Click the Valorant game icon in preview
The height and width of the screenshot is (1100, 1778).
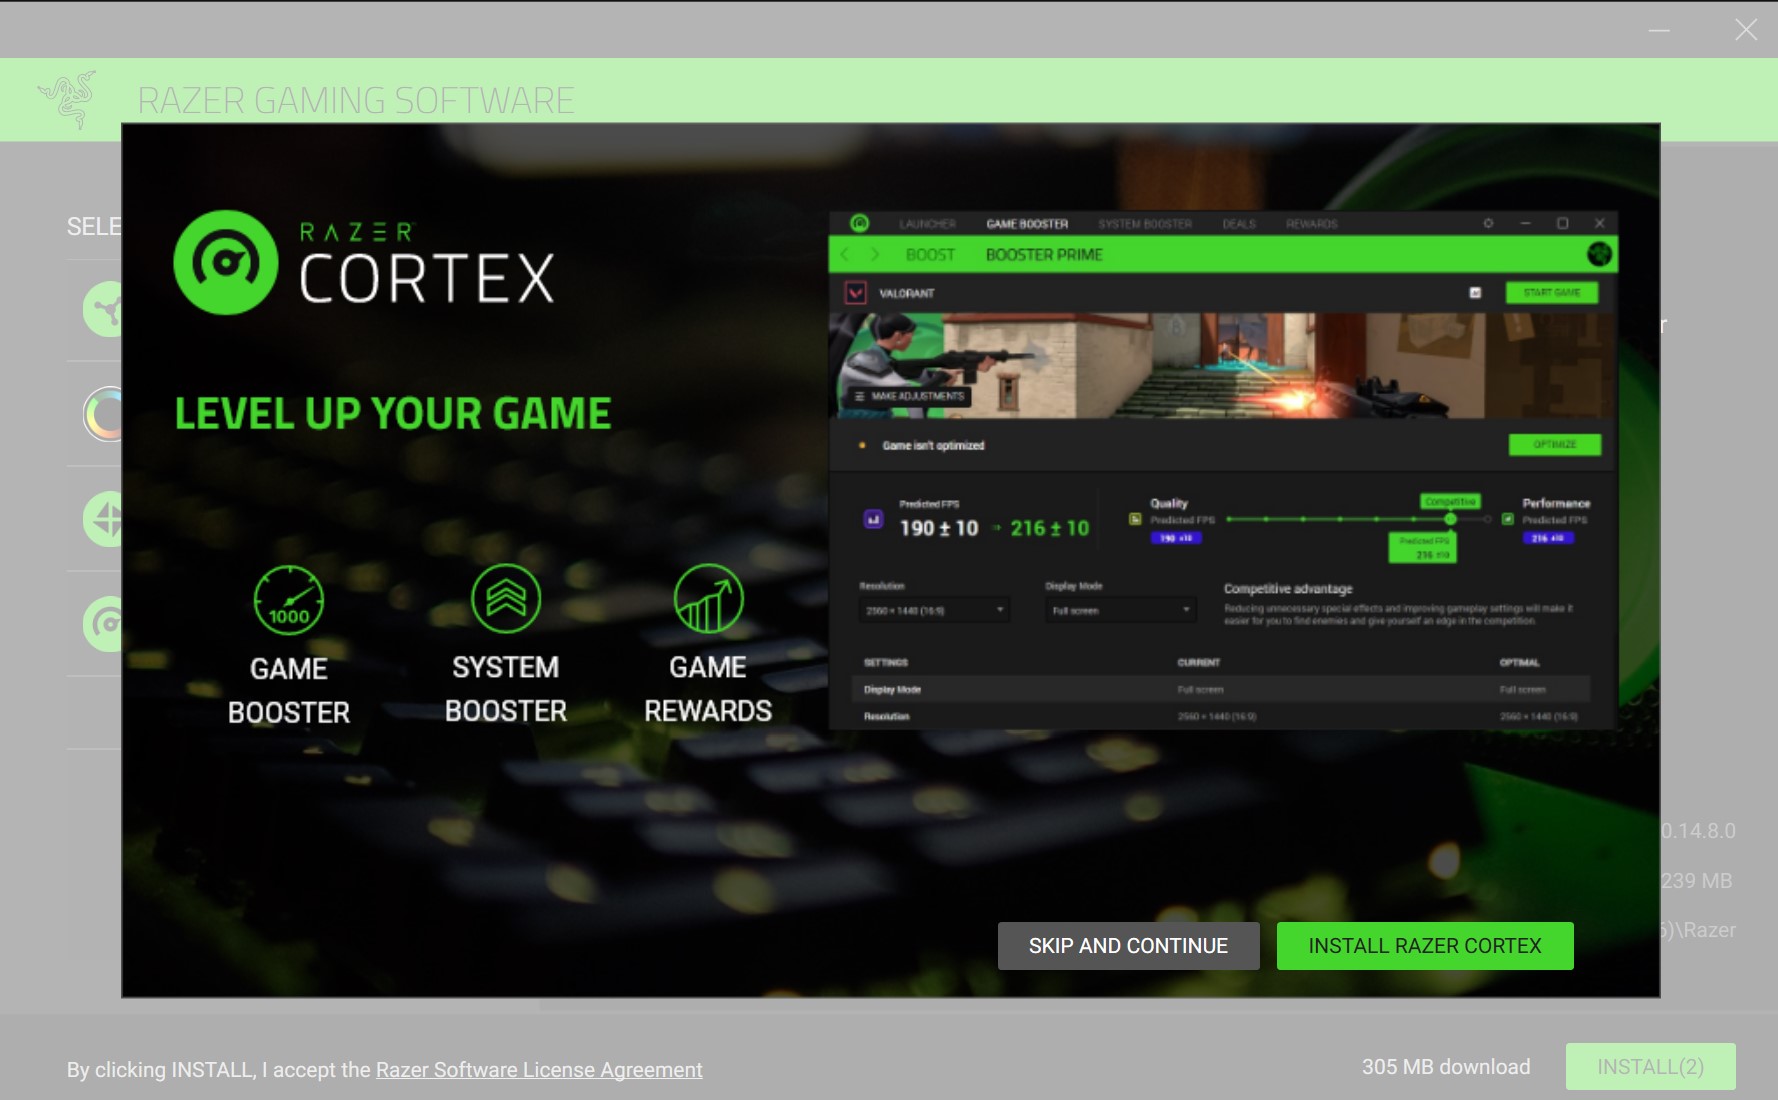855,293
